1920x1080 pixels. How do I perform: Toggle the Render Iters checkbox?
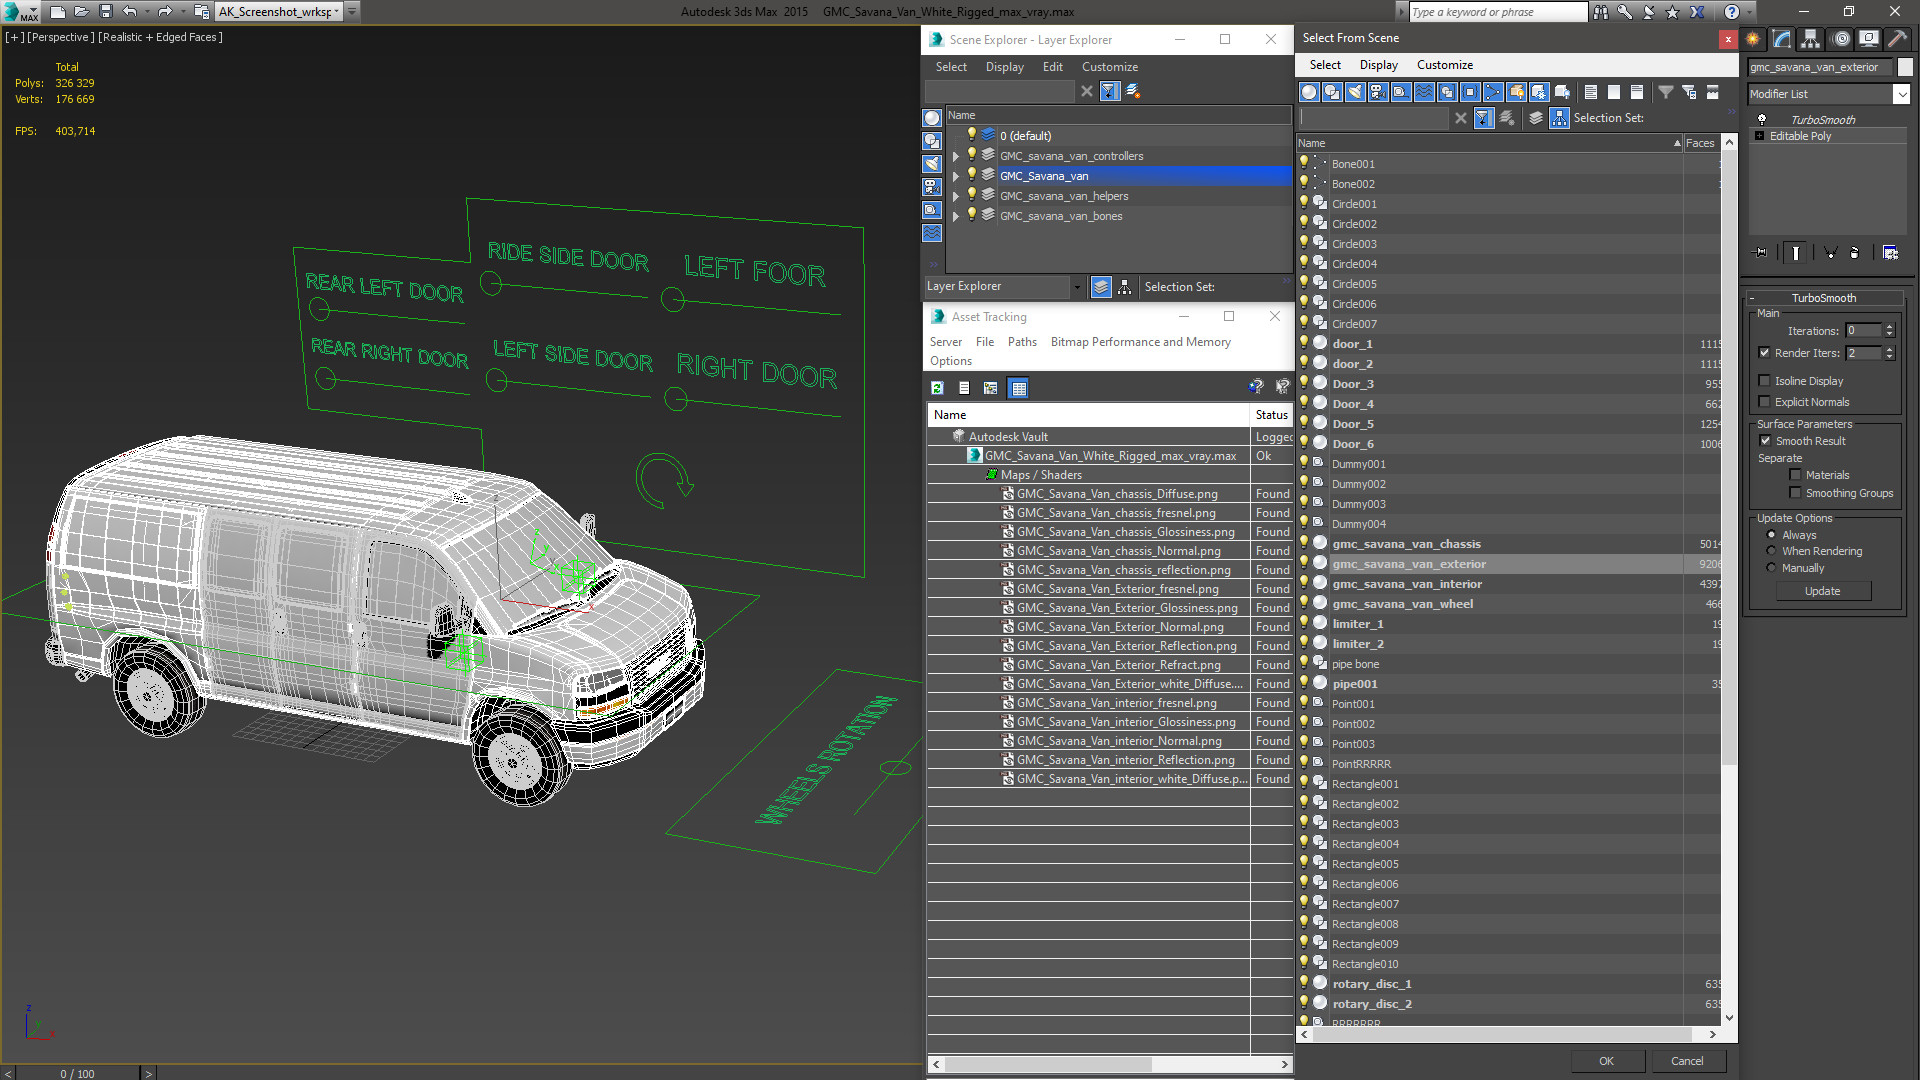coord(1764,353)
